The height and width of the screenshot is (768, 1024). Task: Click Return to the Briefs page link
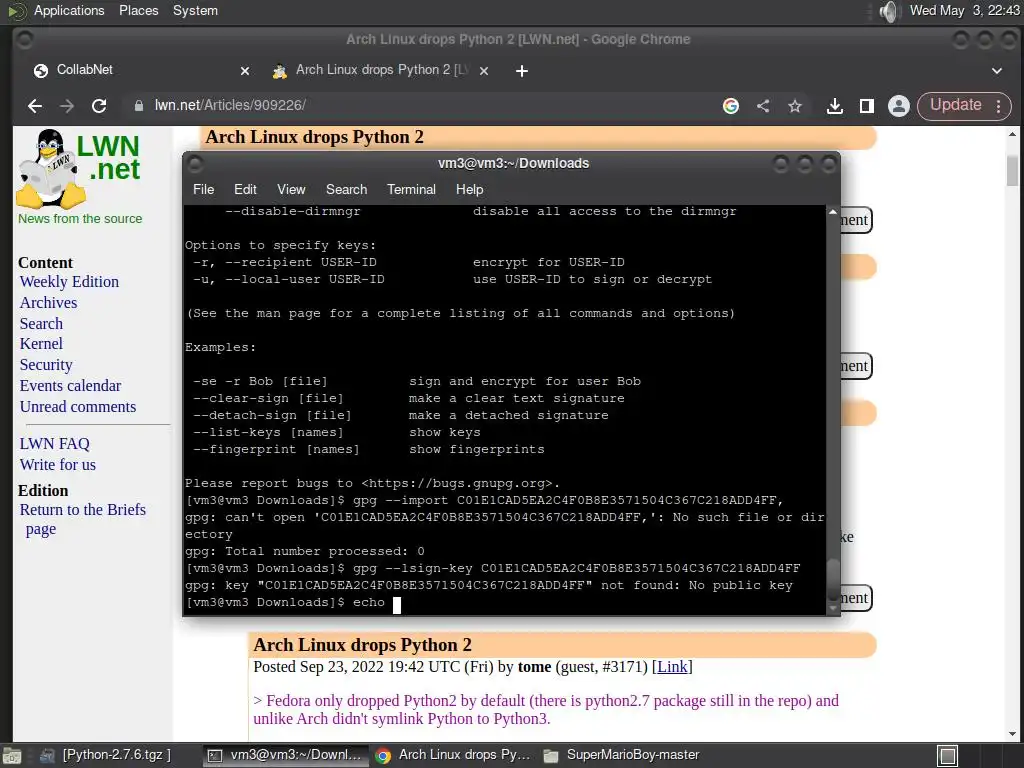tap(82, 519)
